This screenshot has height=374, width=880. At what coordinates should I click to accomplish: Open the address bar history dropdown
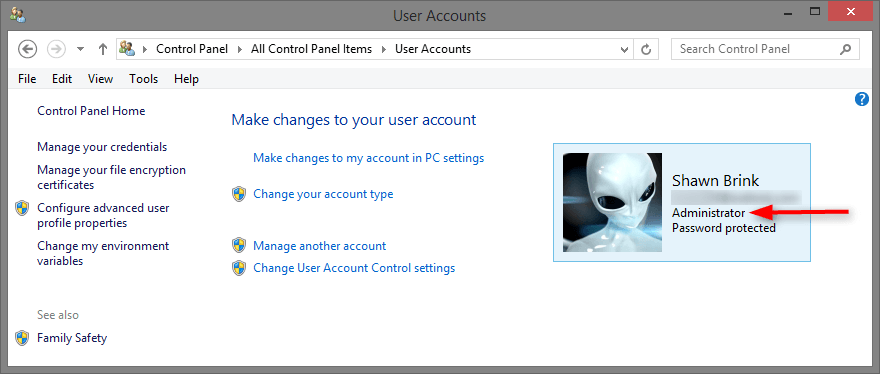point(625,49)
